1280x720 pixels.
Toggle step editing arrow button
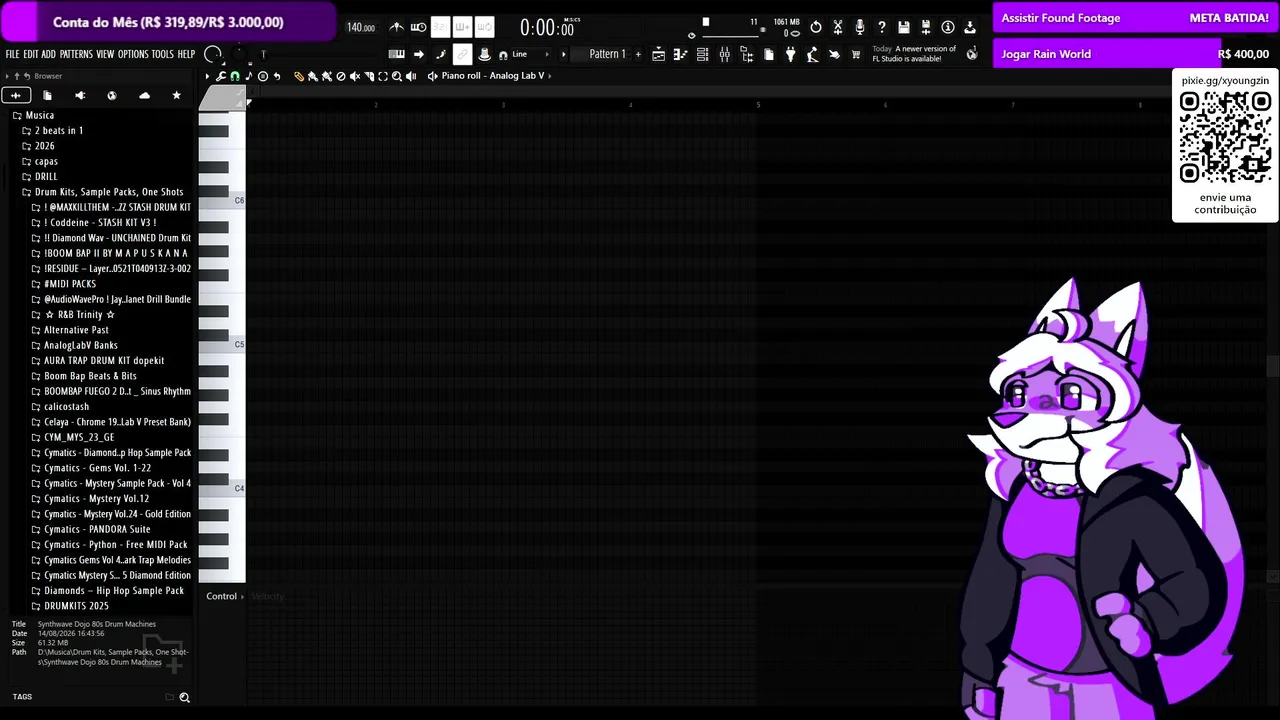tap(419, 54)
